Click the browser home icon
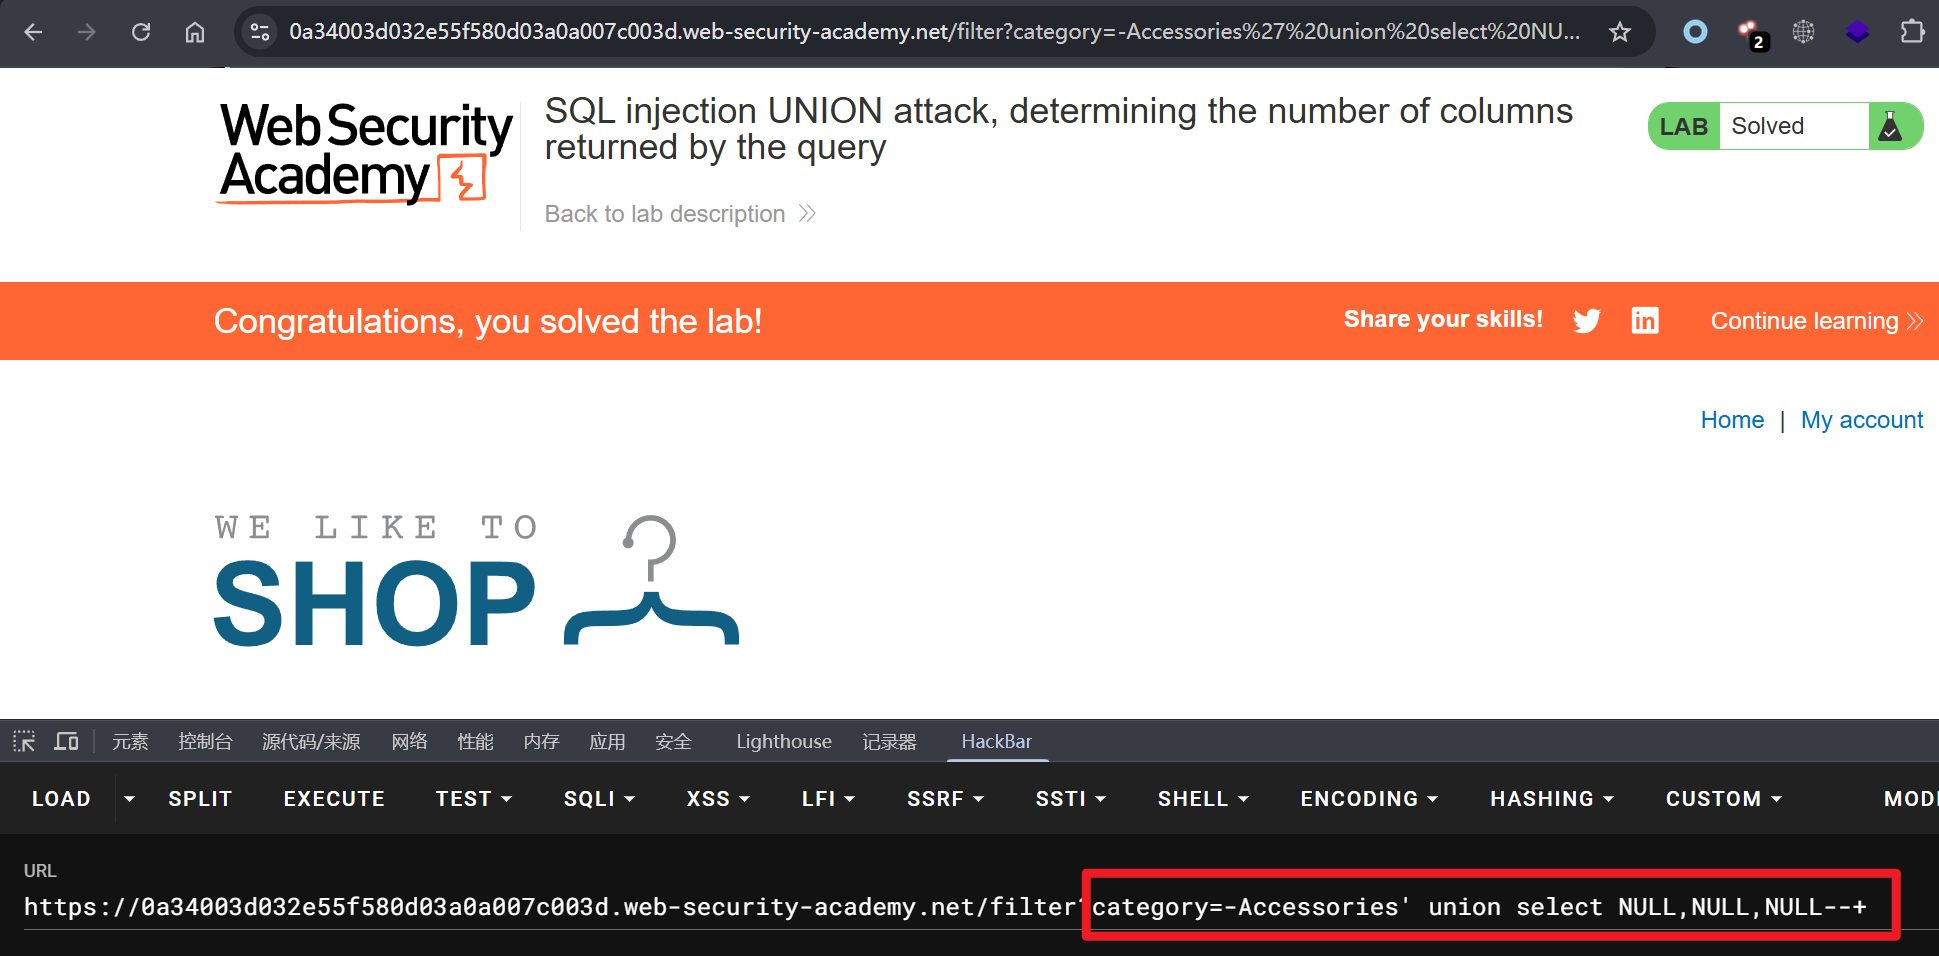The width and height of the screenshot is (1939, 956). click(195, 32)
